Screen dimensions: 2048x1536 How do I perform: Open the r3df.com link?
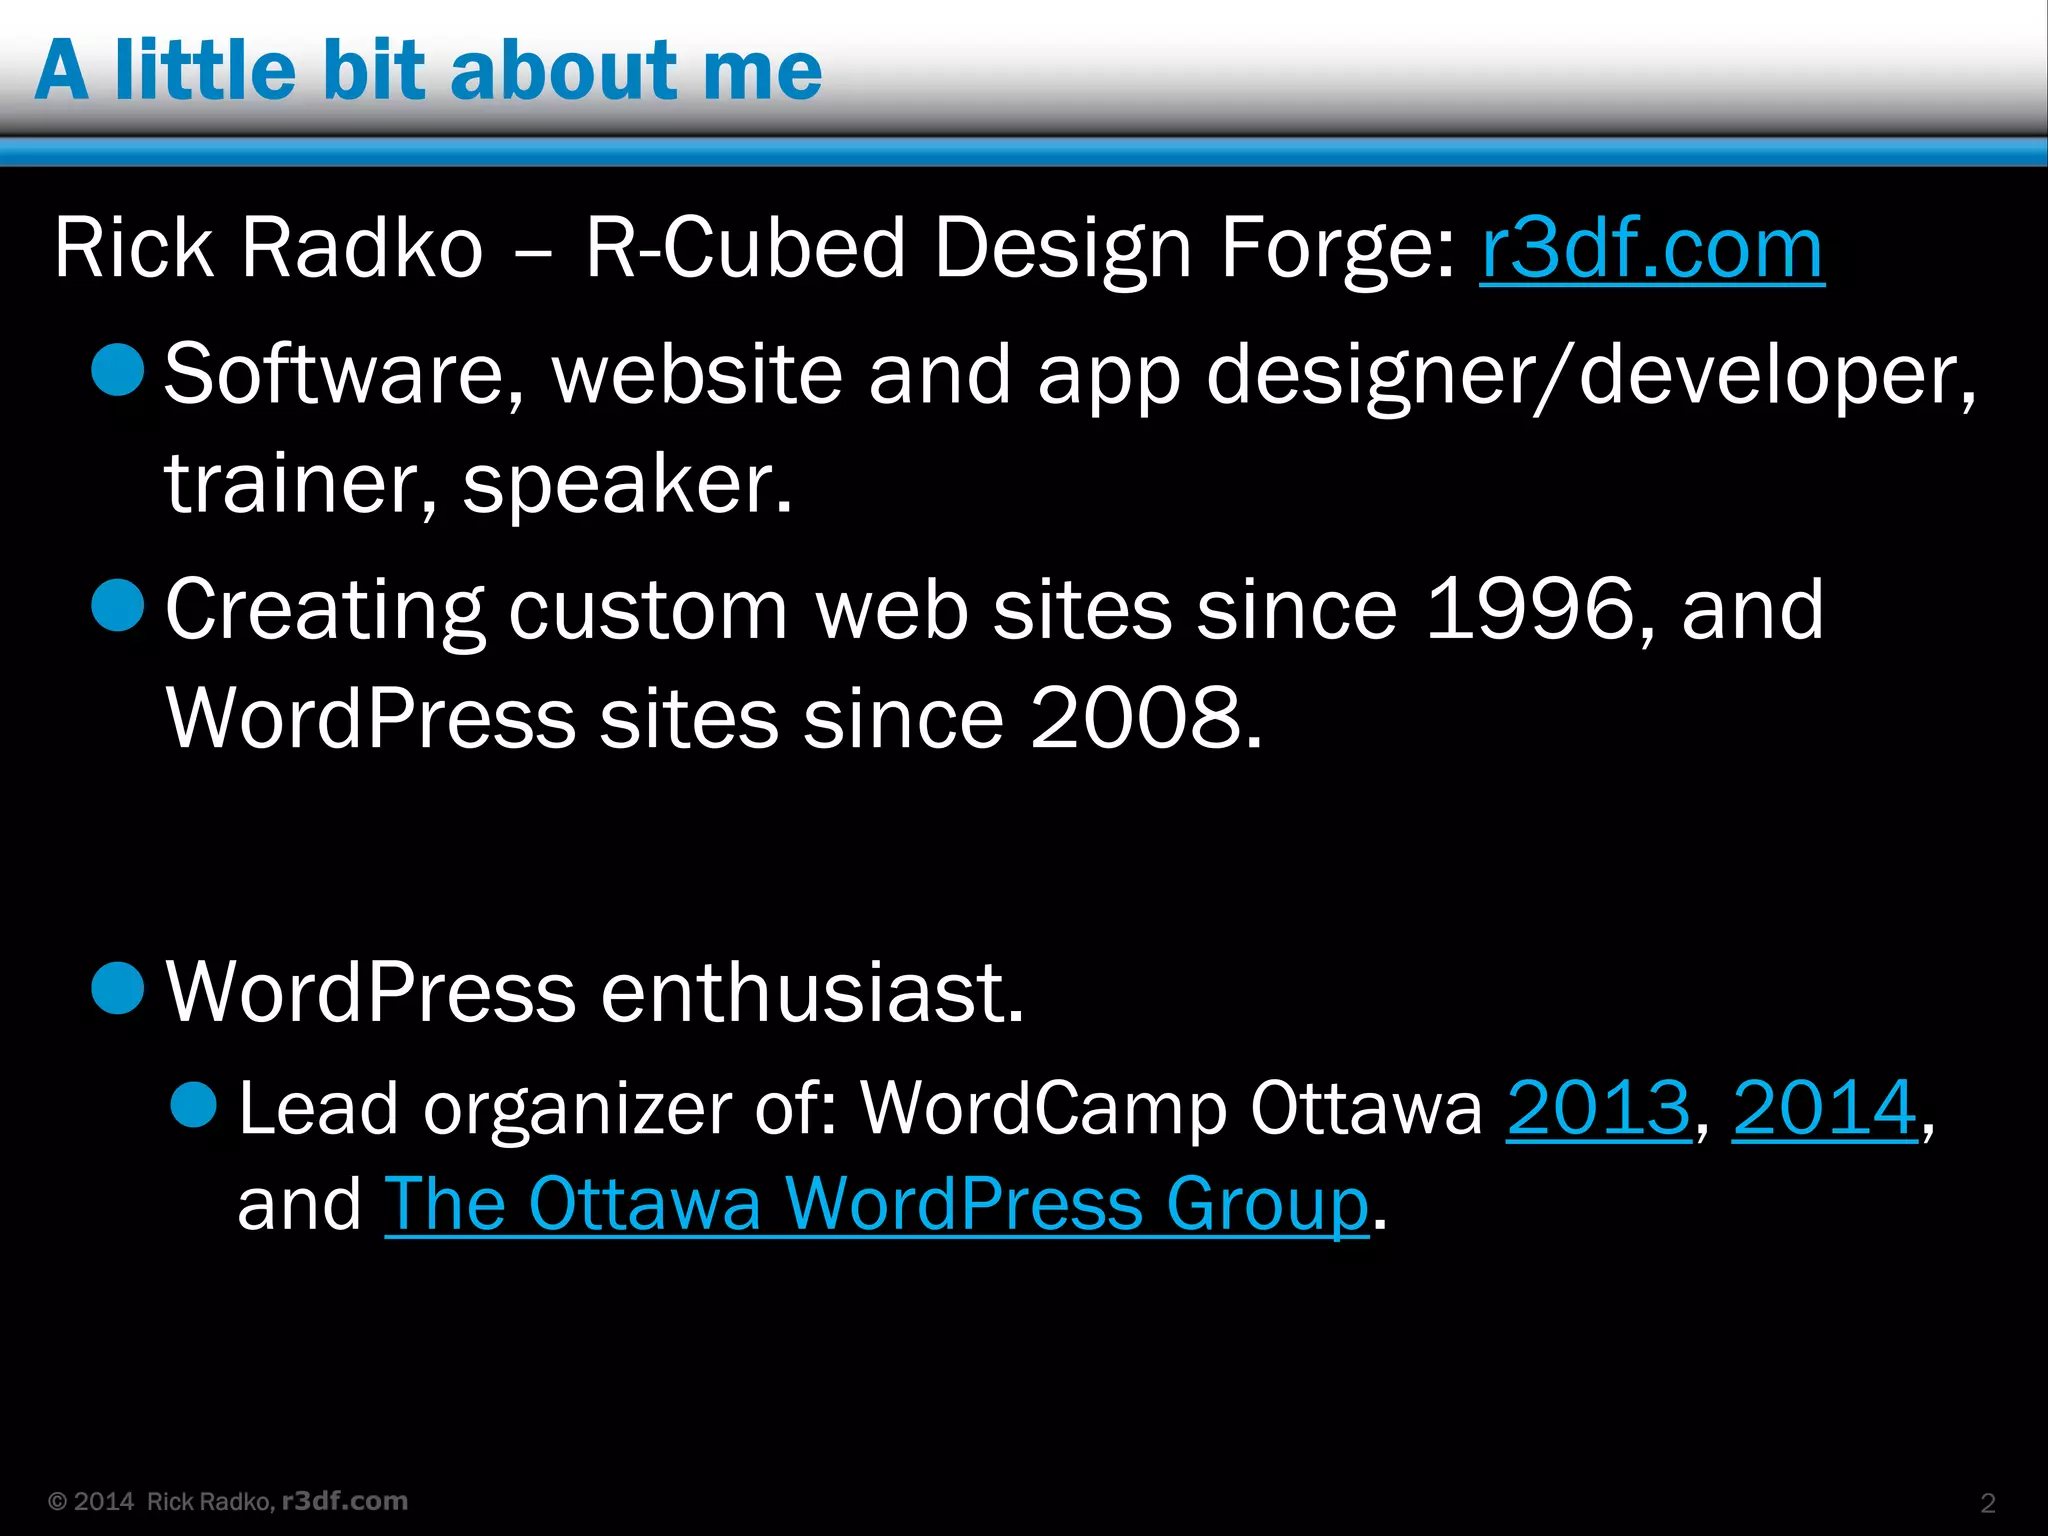[x=1652, y=248]
